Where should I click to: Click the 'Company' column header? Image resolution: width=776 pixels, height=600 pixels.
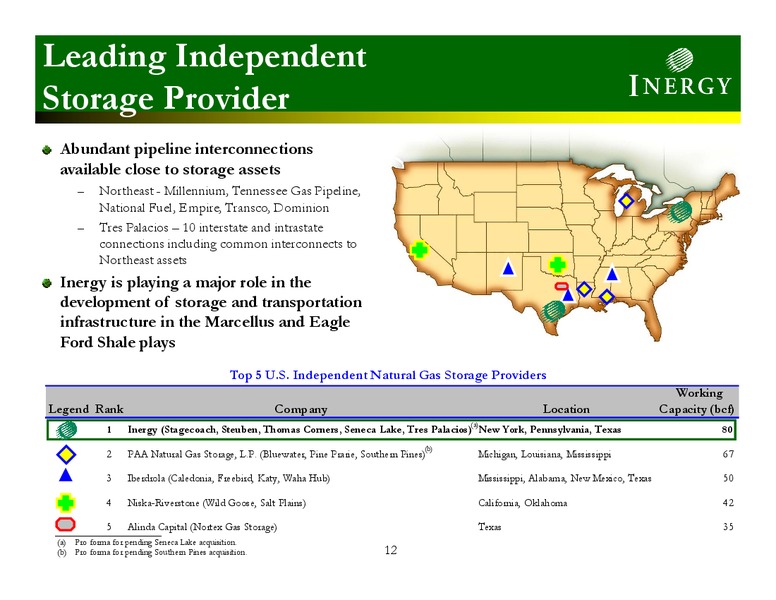click(x=301, y=409)
